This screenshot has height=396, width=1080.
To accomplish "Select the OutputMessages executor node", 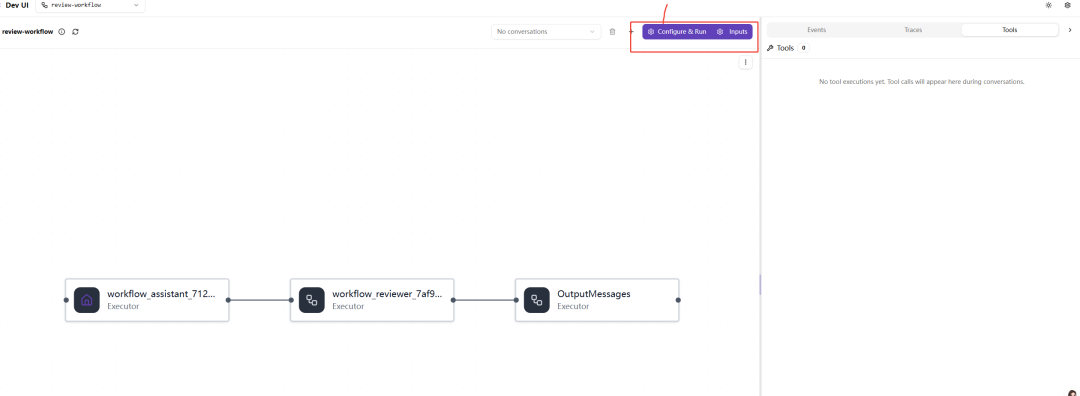I will 597,300.
